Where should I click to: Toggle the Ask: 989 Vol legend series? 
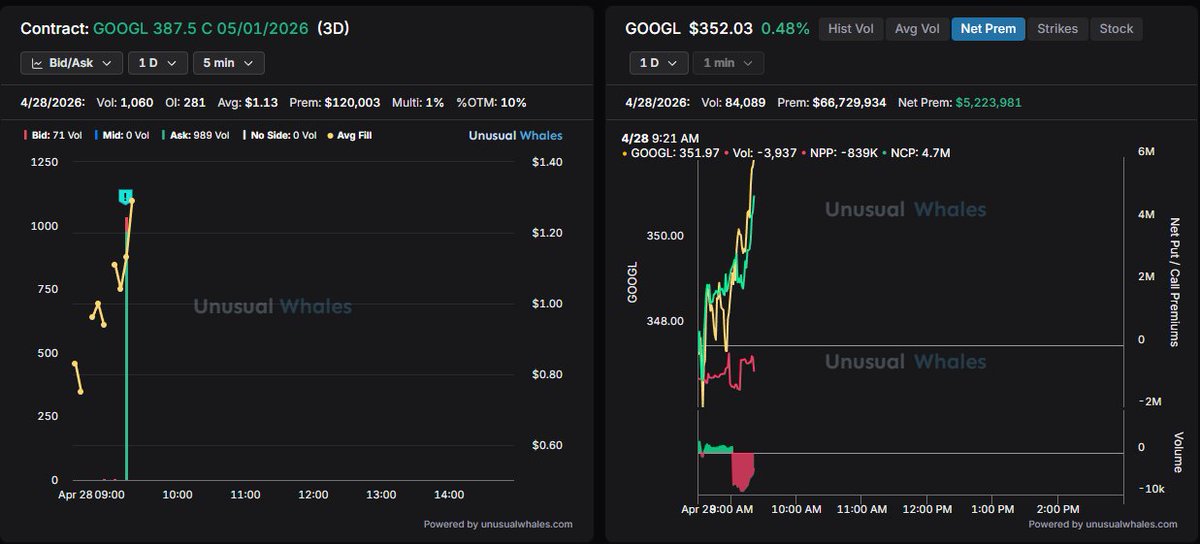[x=195, y=135]
